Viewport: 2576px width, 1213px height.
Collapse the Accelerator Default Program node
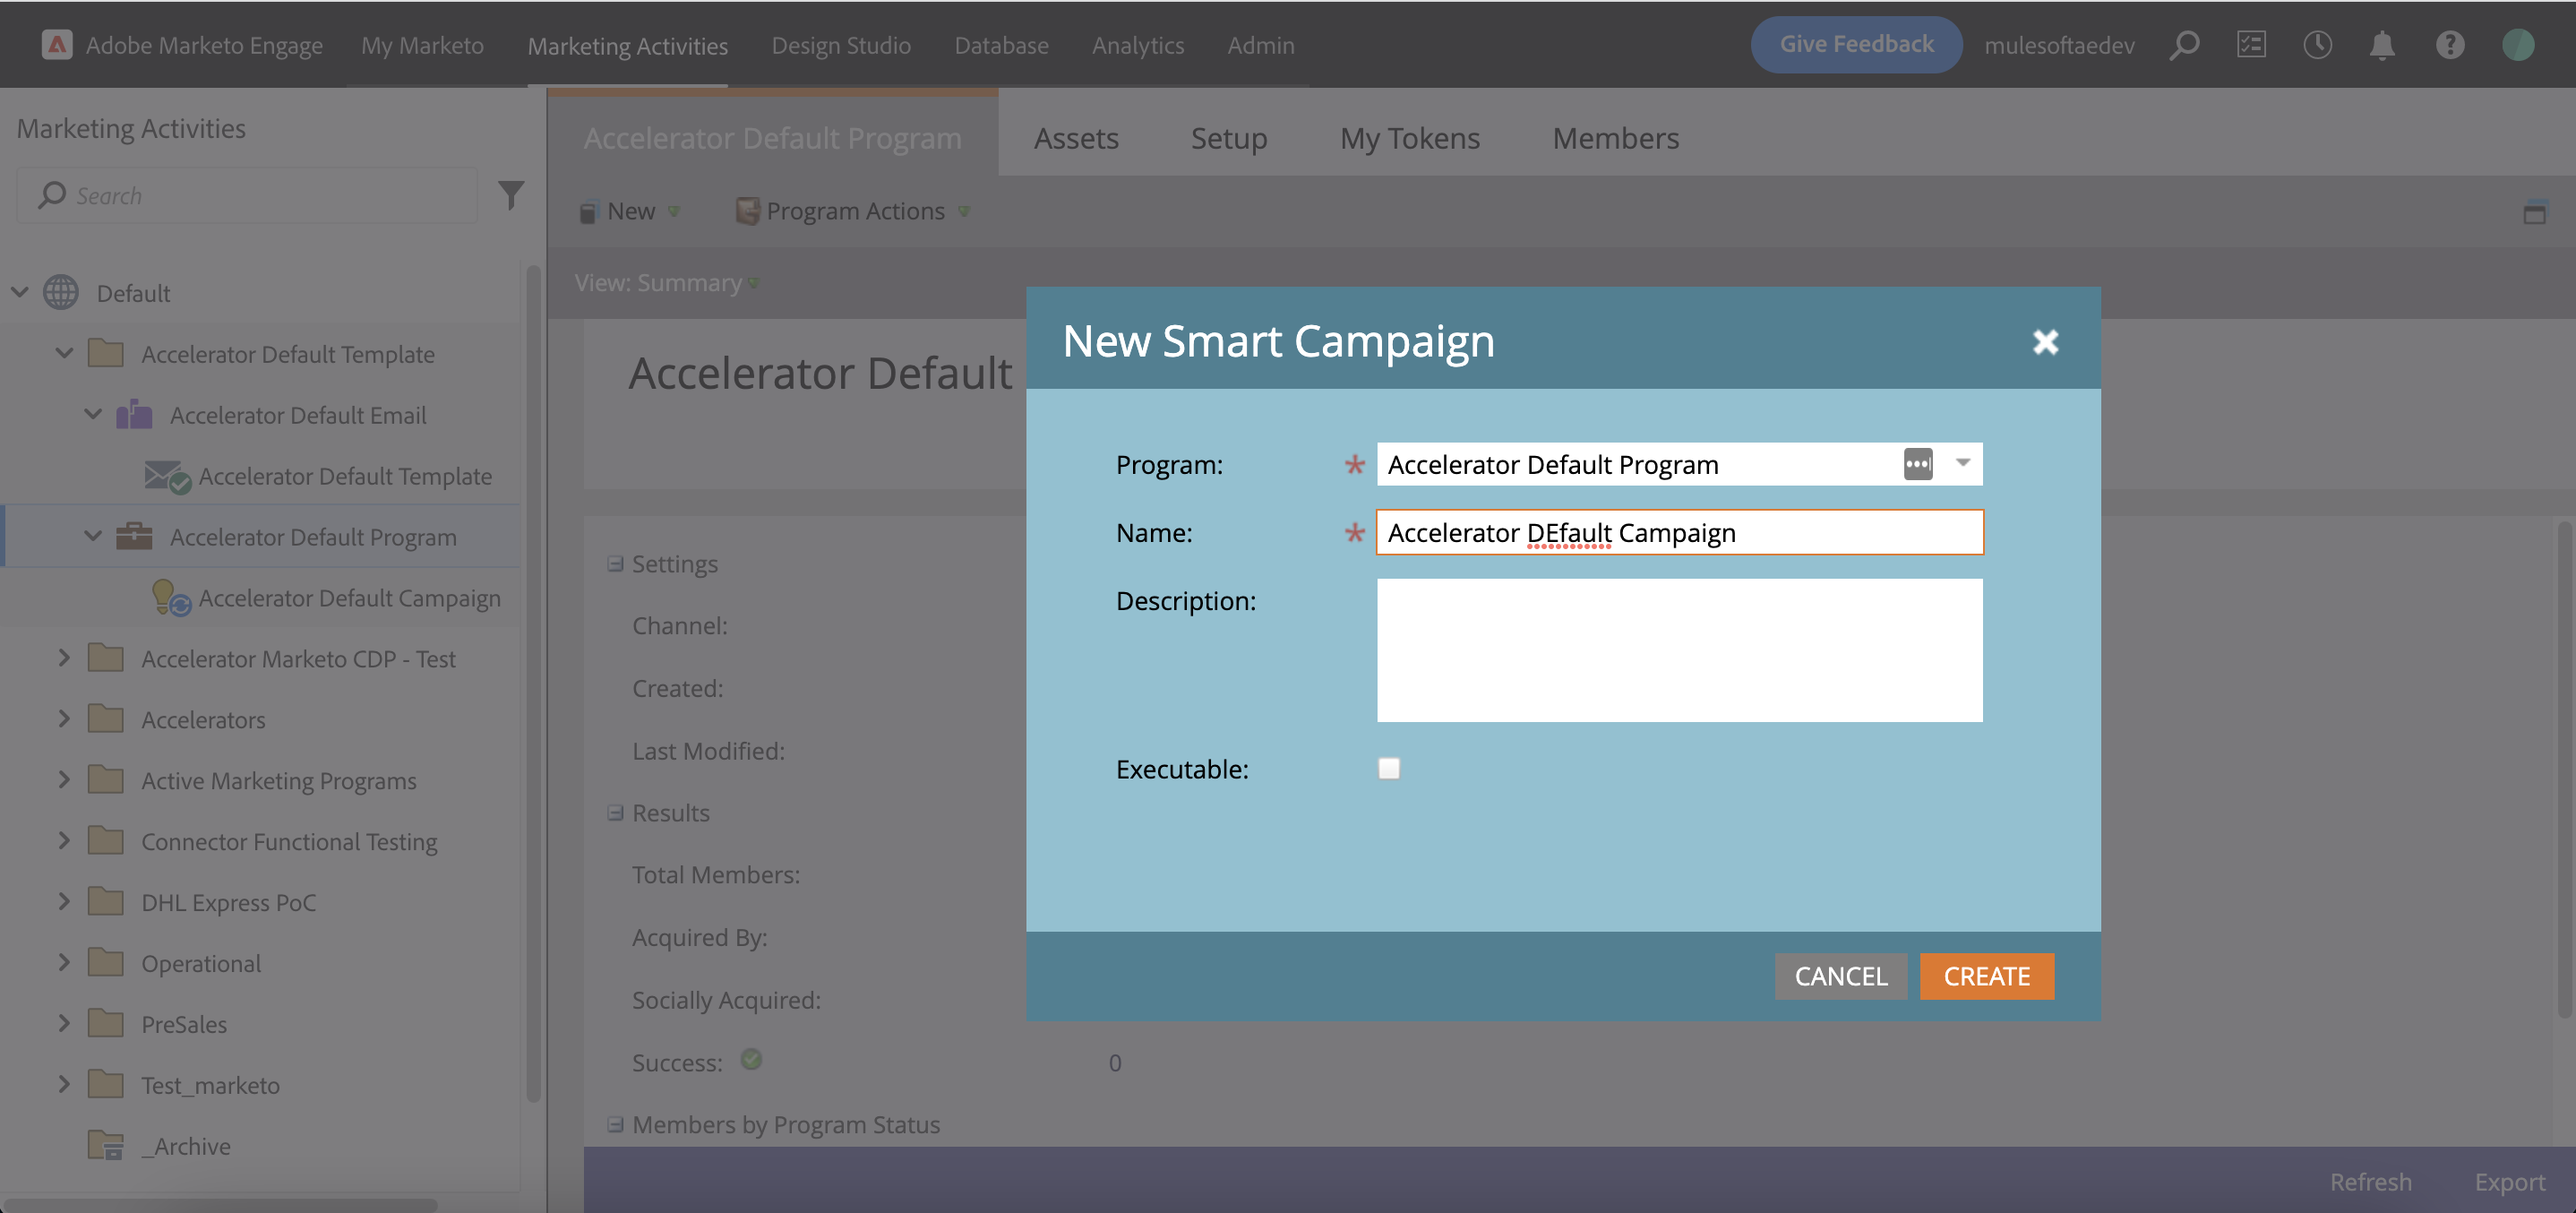tap(93, 536)
